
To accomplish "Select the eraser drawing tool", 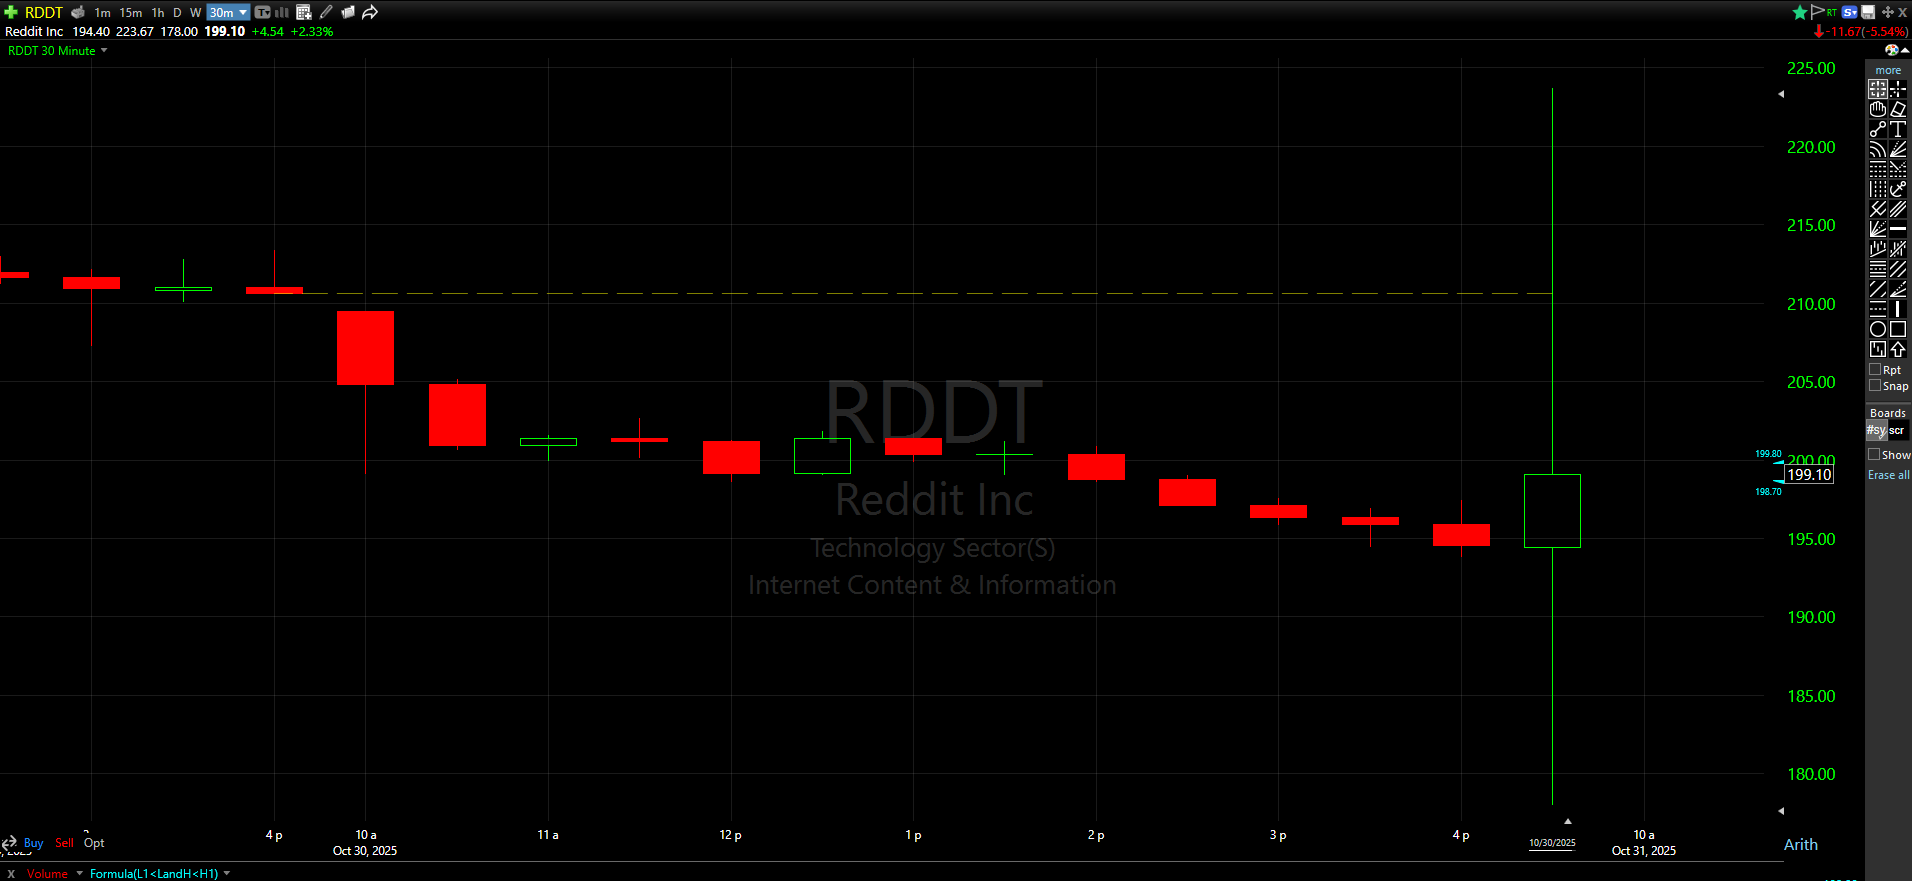I will point(1898,109).
